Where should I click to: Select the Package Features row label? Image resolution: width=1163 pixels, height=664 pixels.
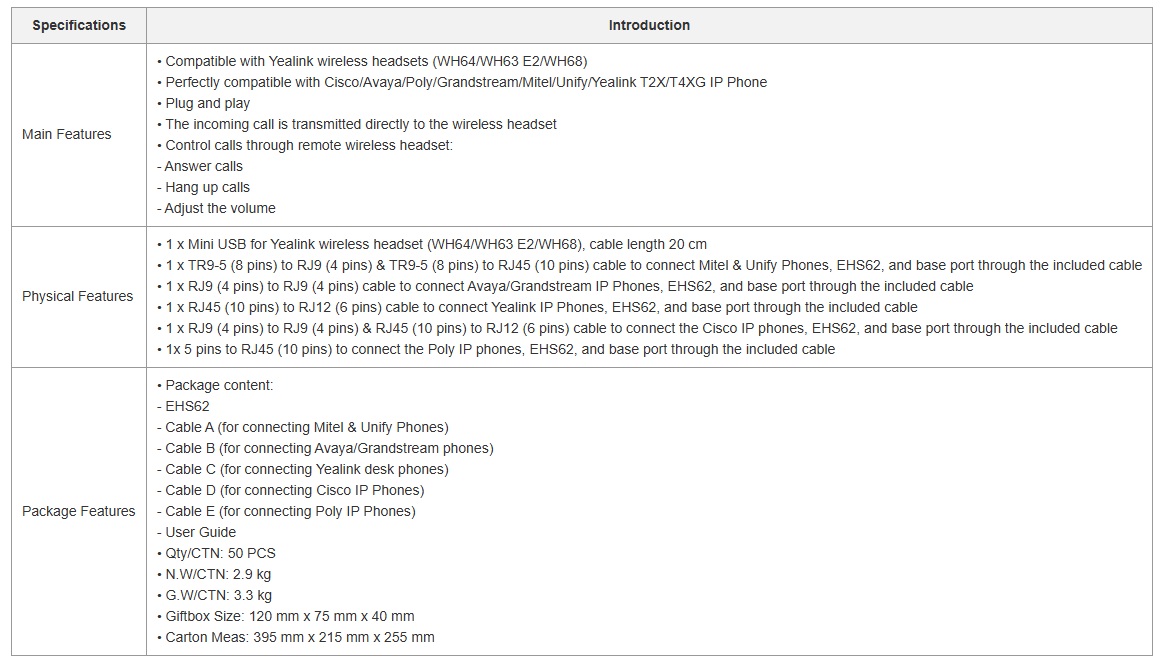point(79,511)
